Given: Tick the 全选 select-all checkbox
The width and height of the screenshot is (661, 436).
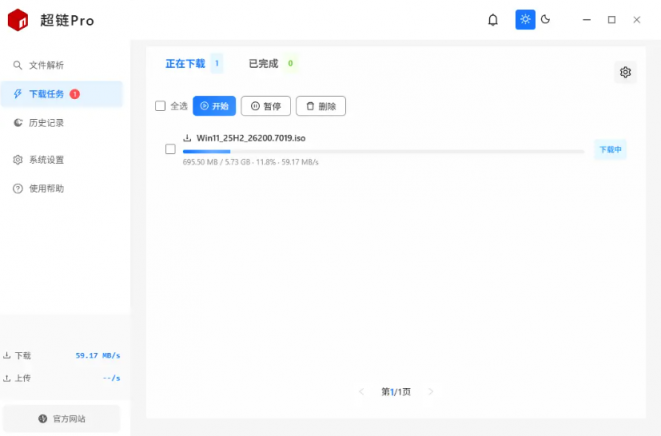Looking at the screenshot, I should tap(160, 106).
